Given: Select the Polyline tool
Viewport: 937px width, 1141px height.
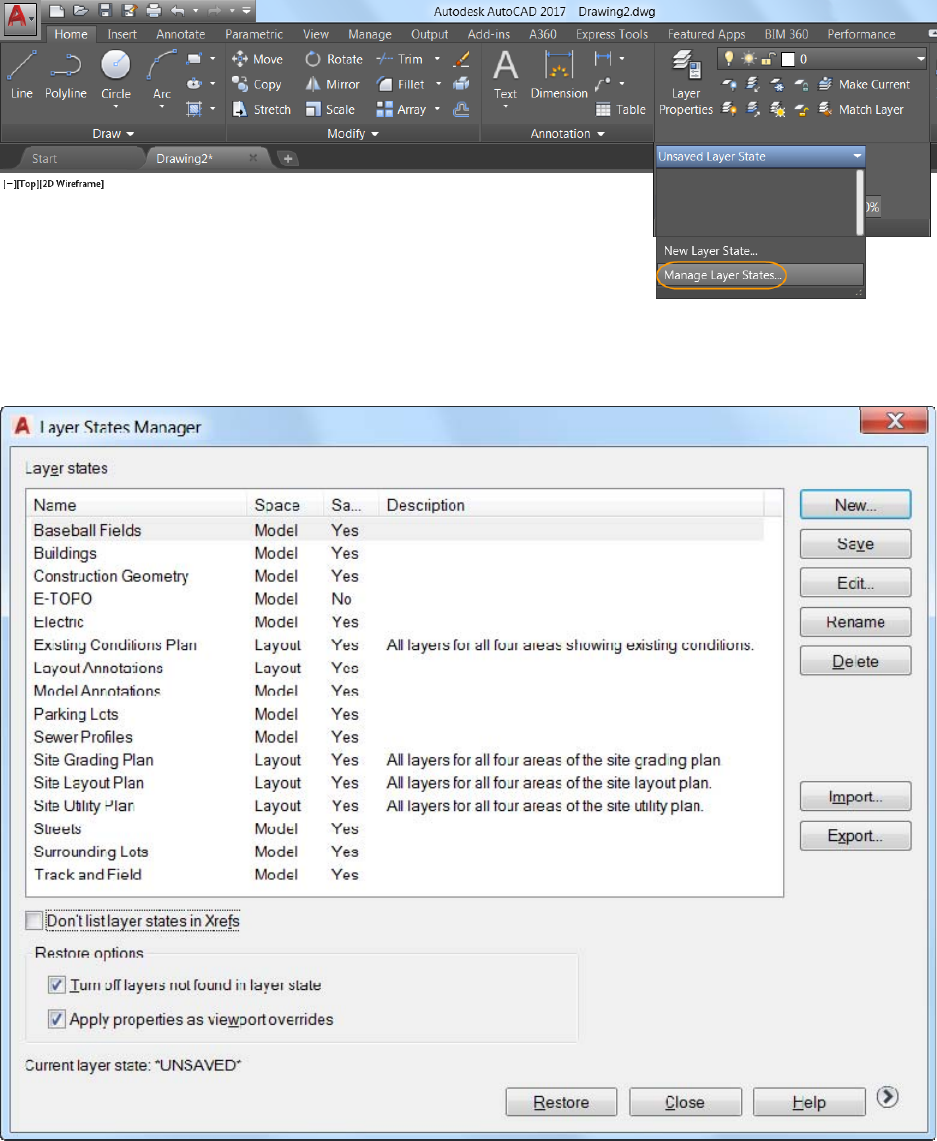Looking at the screenshot, I should coord(65,75).
